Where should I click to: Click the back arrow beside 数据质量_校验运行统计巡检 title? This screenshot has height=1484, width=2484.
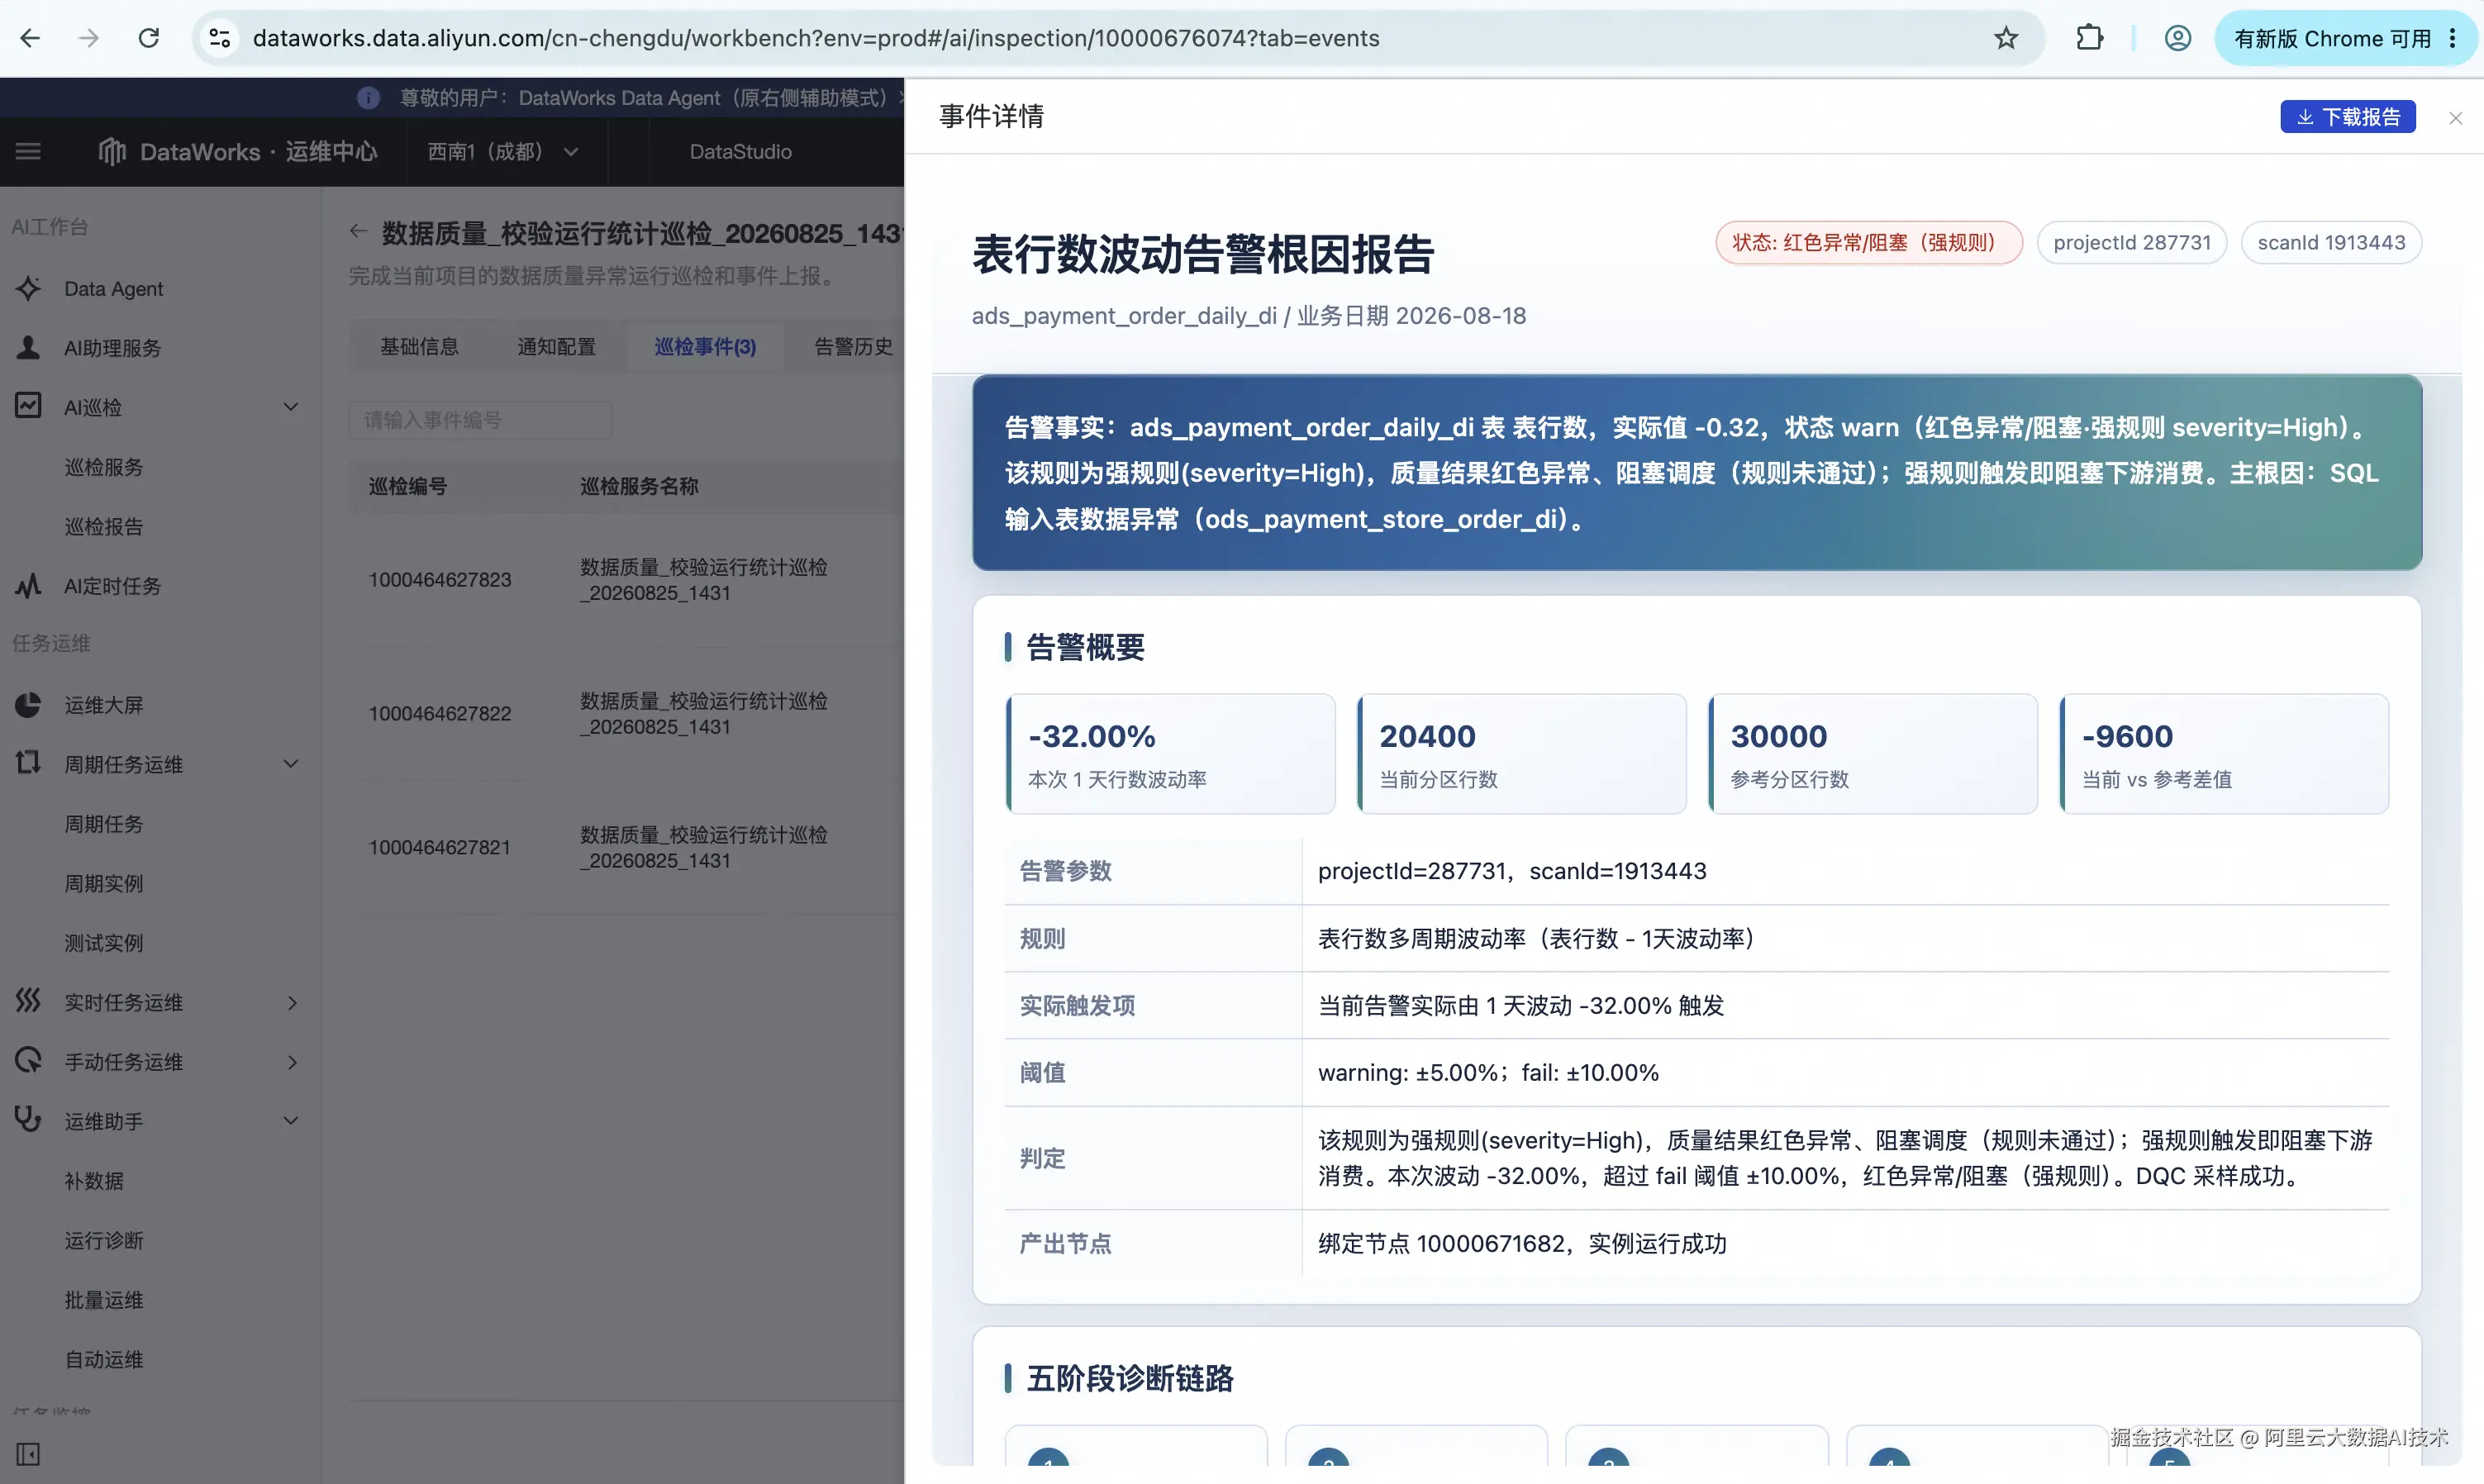358,232
